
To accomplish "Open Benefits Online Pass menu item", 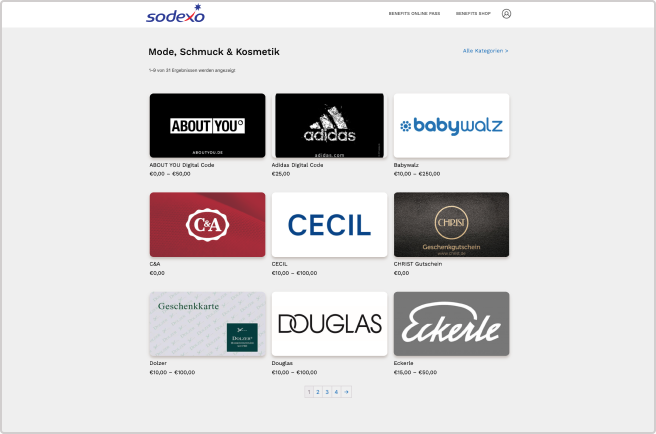I will click(x=414, y=13).
